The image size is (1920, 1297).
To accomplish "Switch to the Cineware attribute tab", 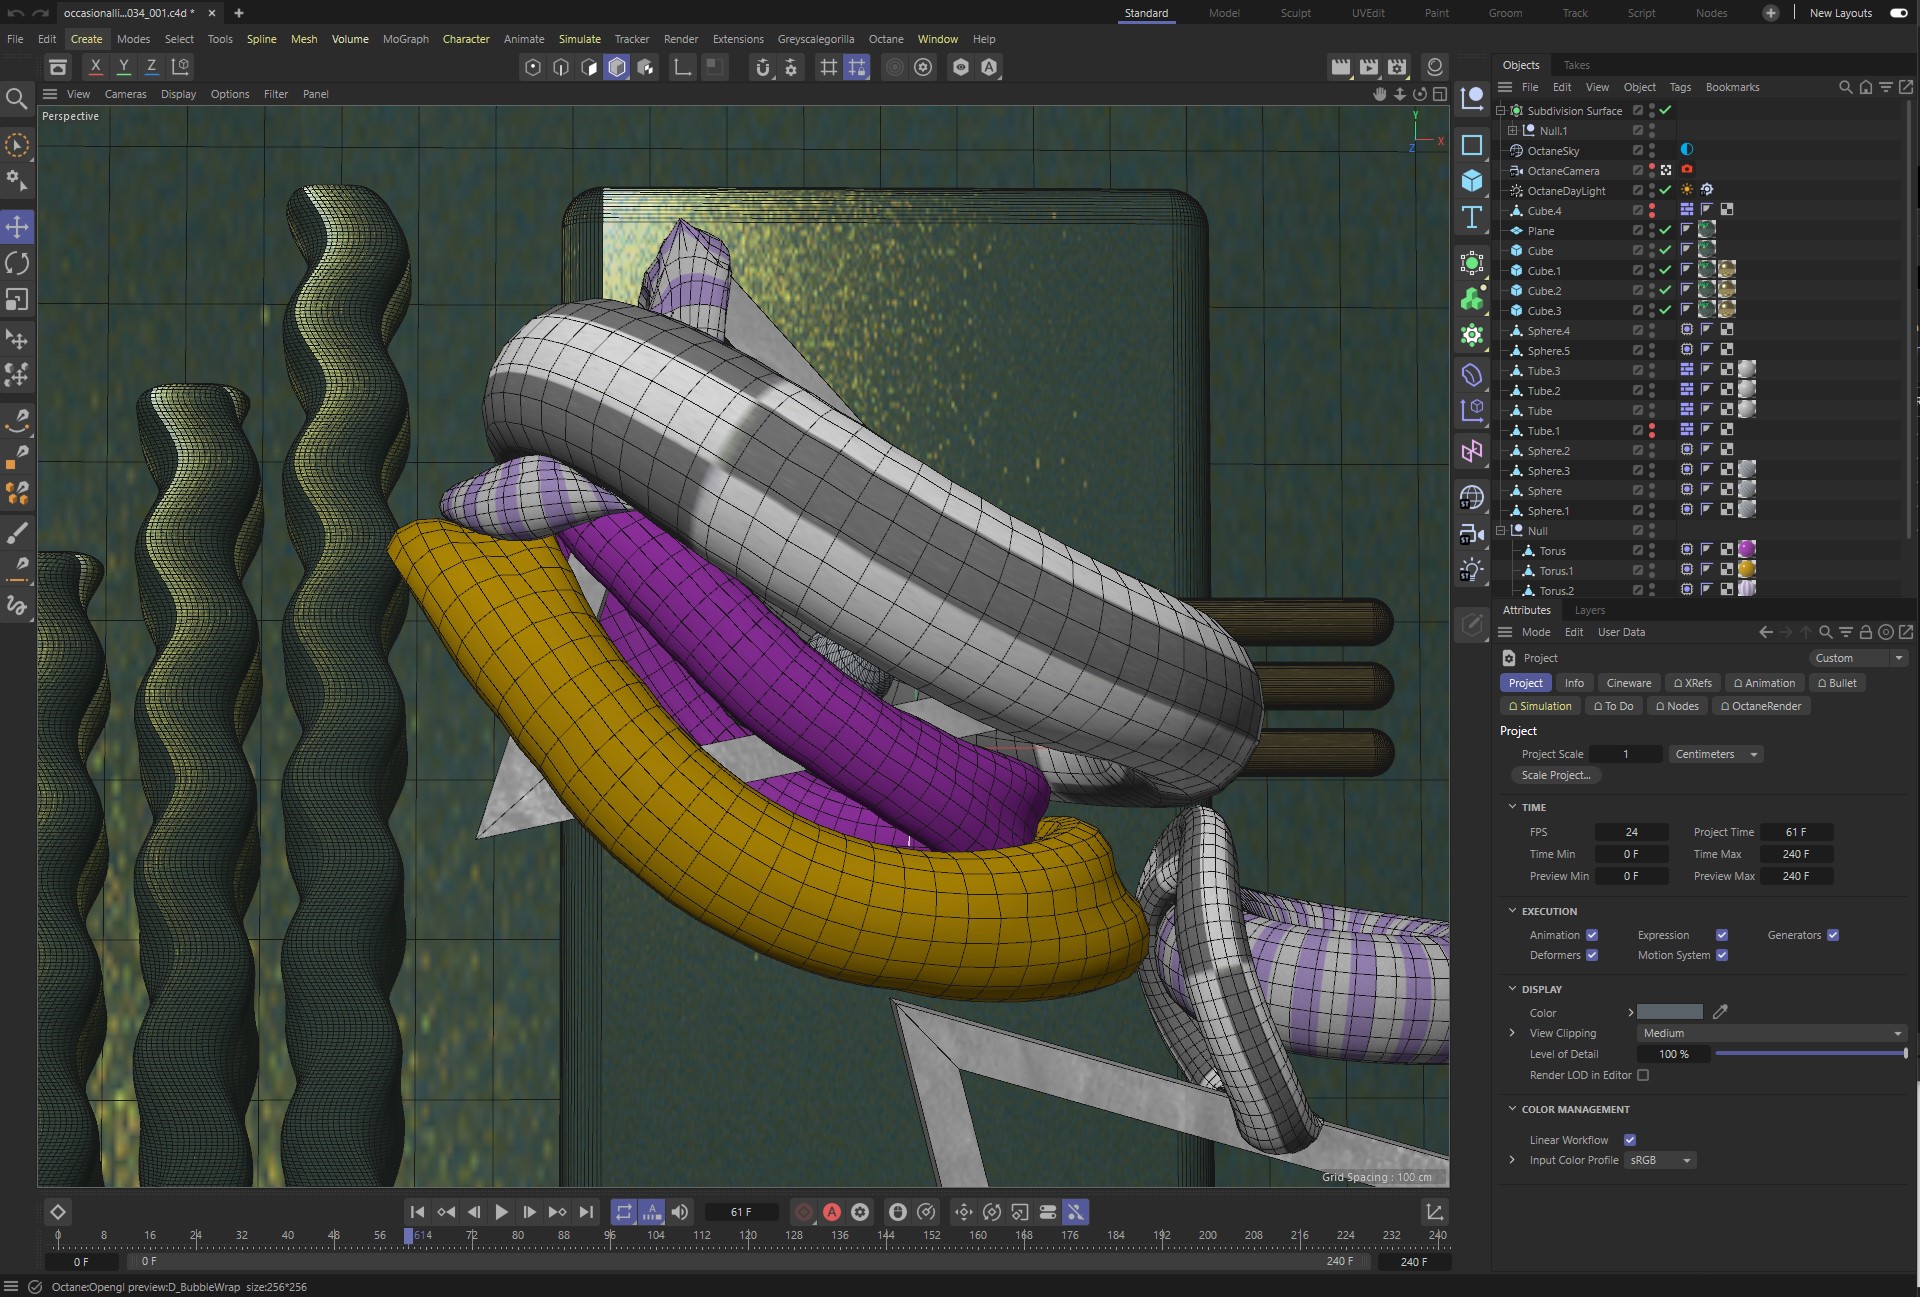I will point(1628,683).
